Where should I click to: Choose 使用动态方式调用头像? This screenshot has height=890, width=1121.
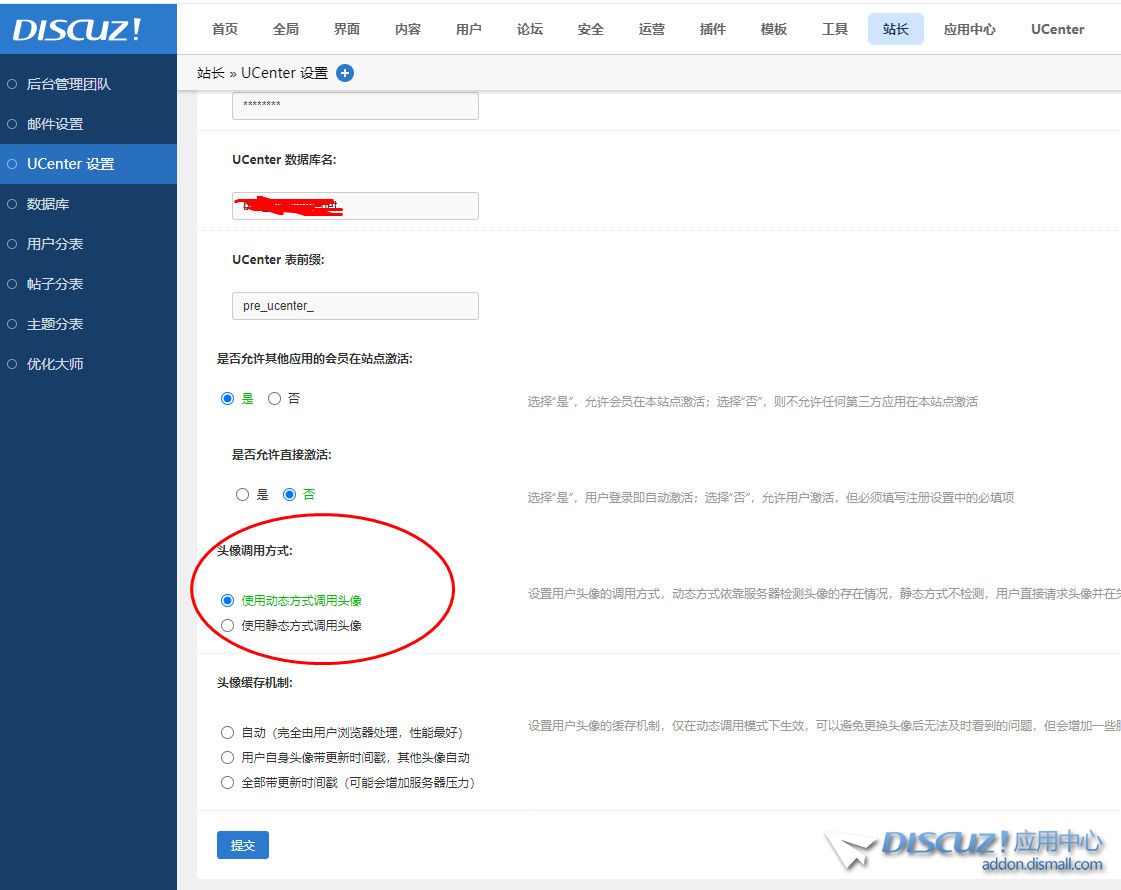point(227,600)
